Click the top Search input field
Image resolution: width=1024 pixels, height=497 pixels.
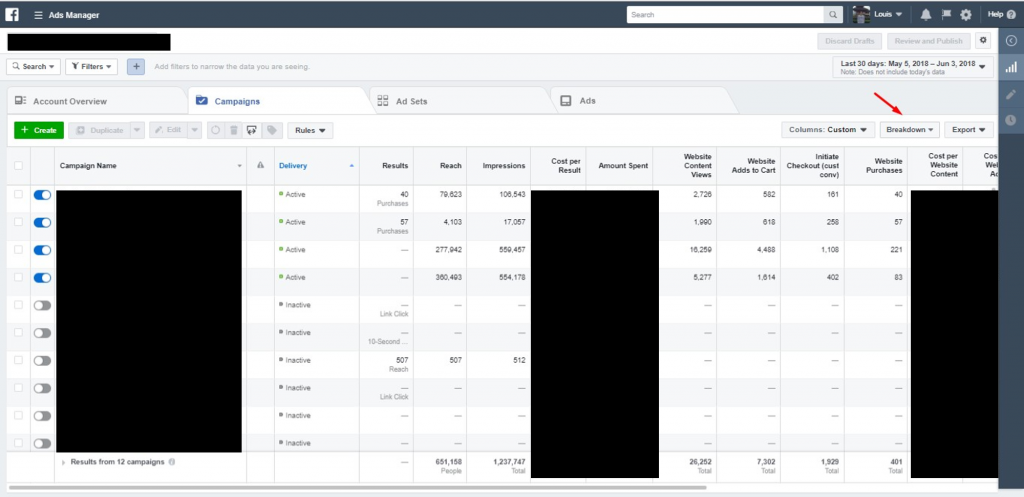tap(725, 14)
